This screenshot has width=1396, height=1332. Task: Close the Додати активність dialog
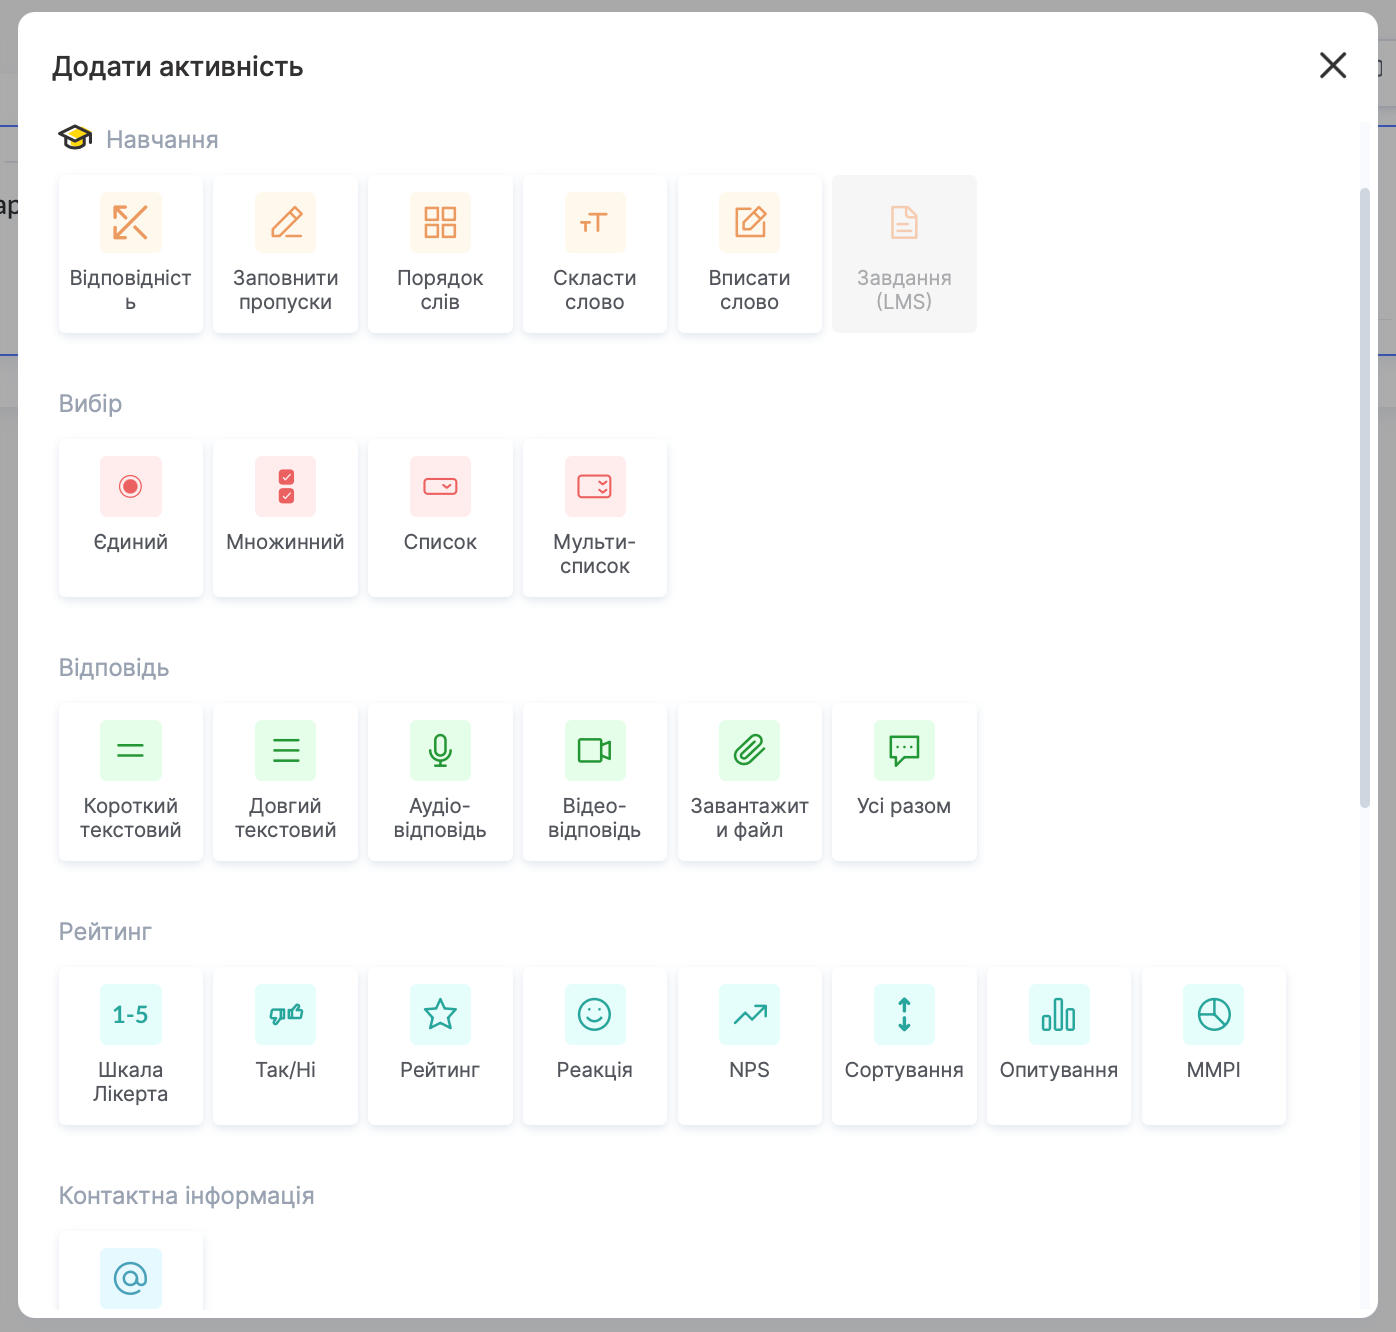coord(1332,66)
